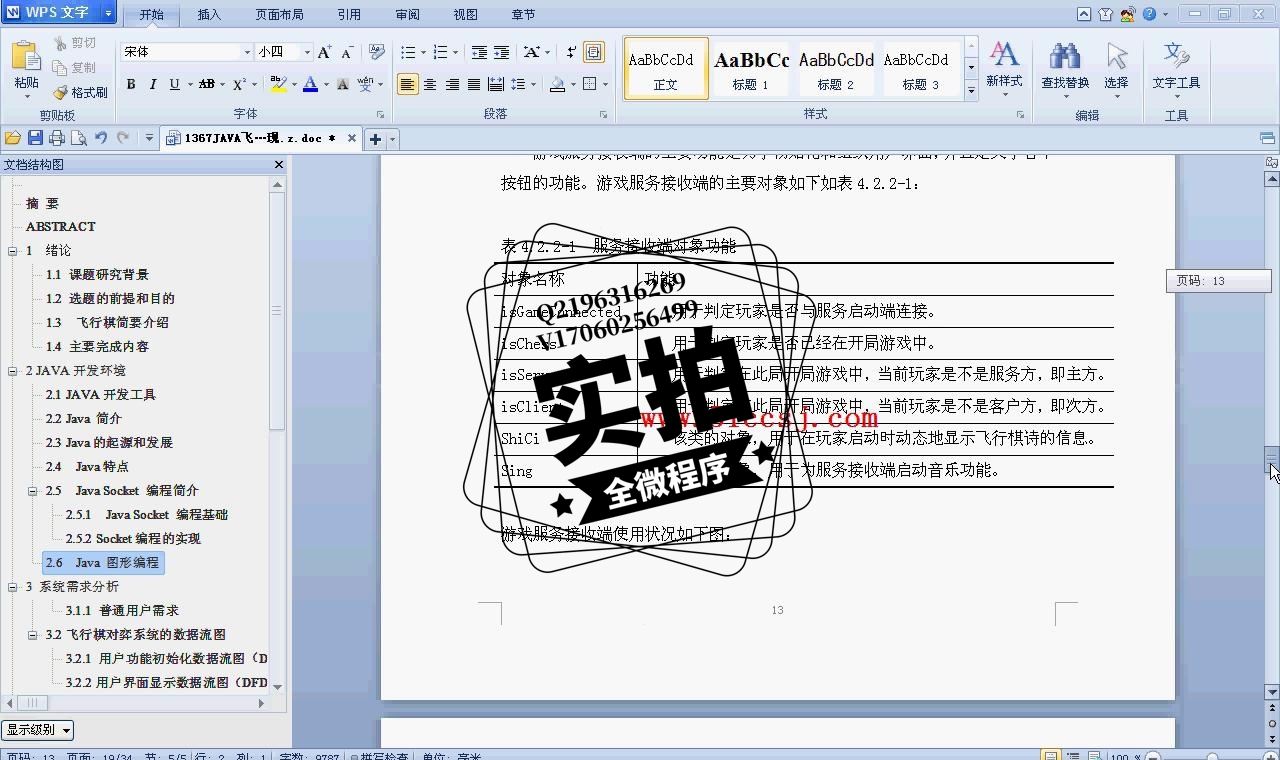Apply the 正文 style

666,69
